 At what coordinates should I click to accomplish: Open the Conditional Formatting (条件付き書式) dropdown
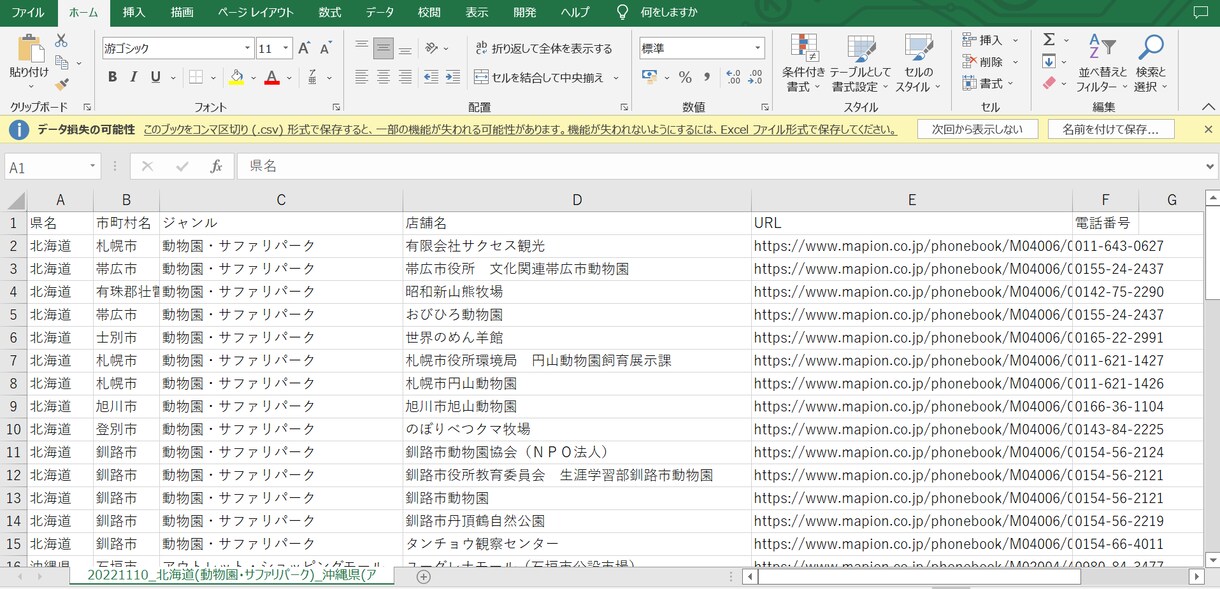click(803, 64)
